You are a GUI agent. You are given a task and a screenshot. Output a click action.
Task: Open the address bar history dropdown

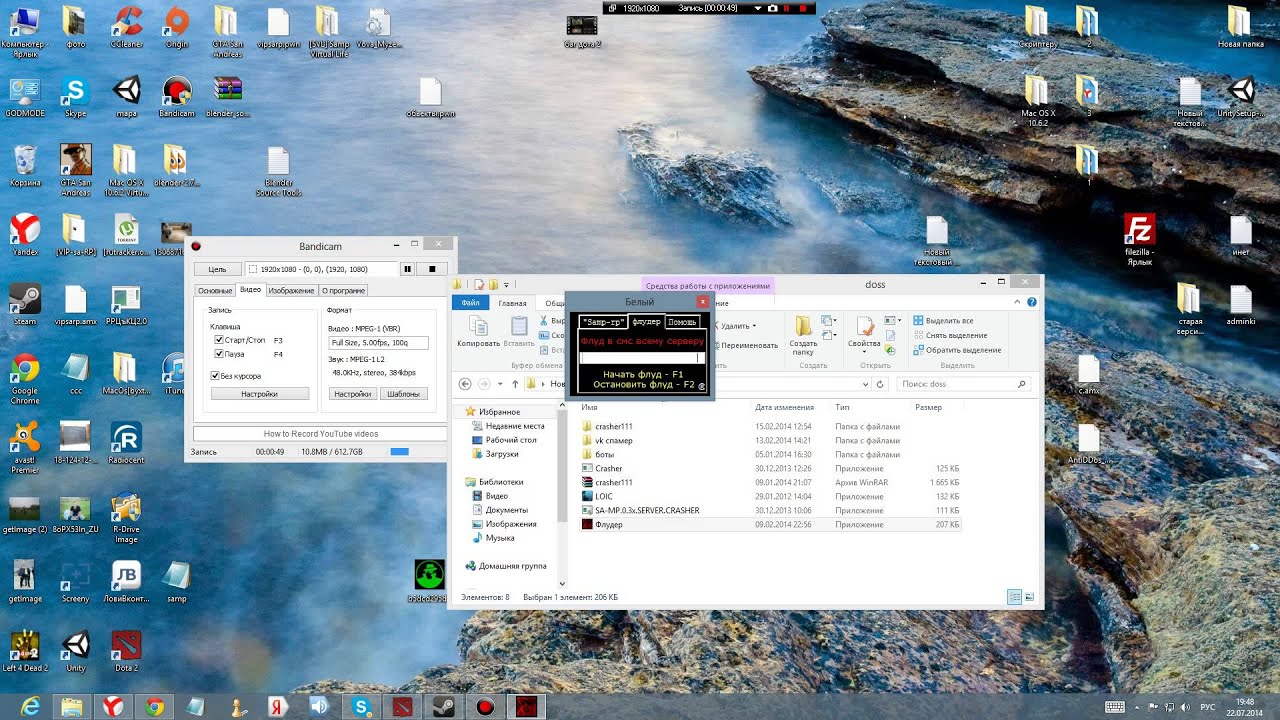(865, 384)
